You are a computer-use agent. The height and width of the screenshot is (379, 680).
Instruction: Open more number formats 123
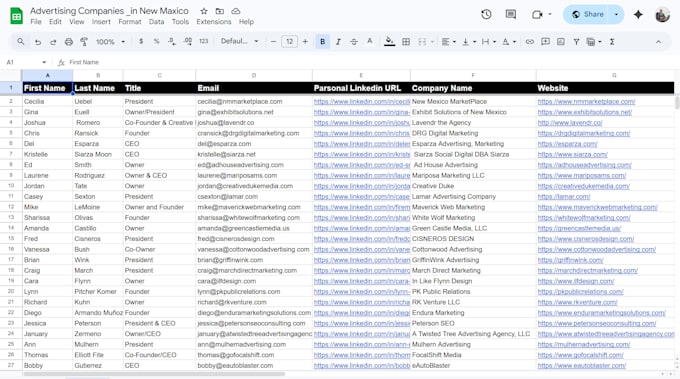204,42
